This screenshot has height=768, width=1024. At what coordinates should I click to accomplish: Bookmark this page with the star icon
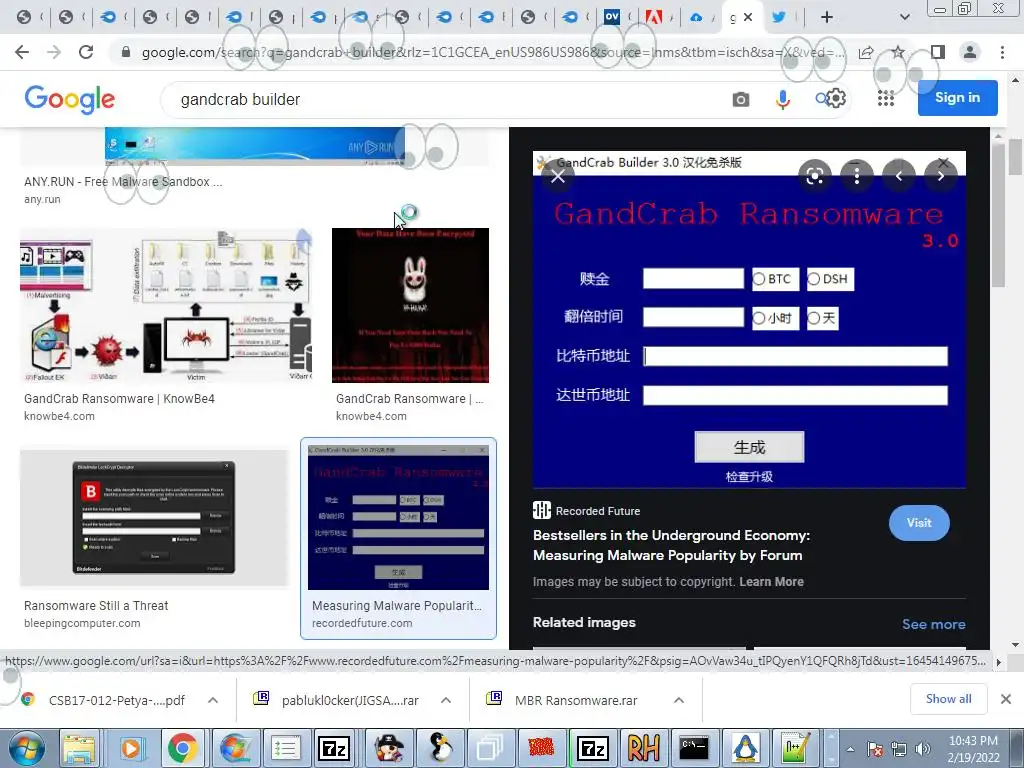pyautogui.click(x=899, y=52)
